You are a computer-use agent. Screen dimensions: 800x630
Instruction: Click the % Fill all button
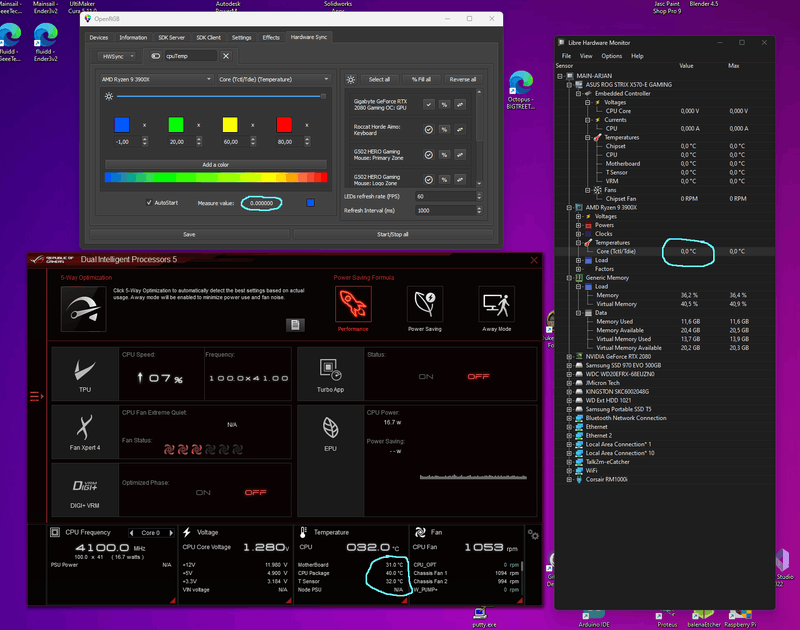pyautogui.click(x=421, y=80)
